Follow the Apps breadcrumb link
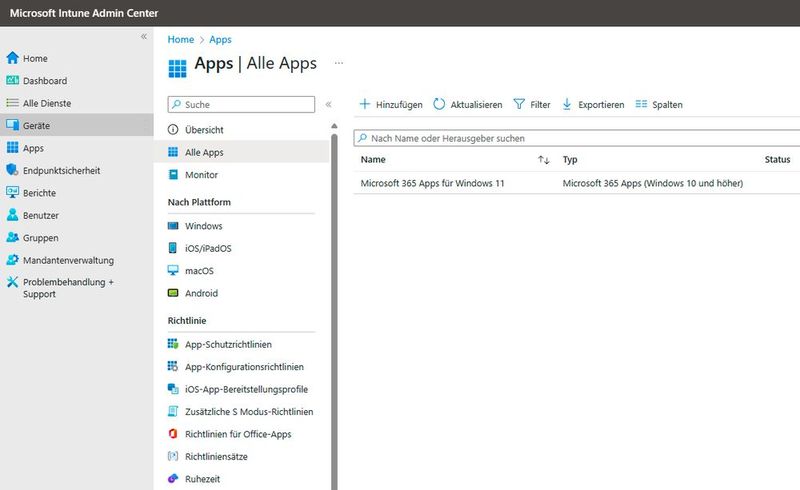800x490 pixels. [220, 39]
